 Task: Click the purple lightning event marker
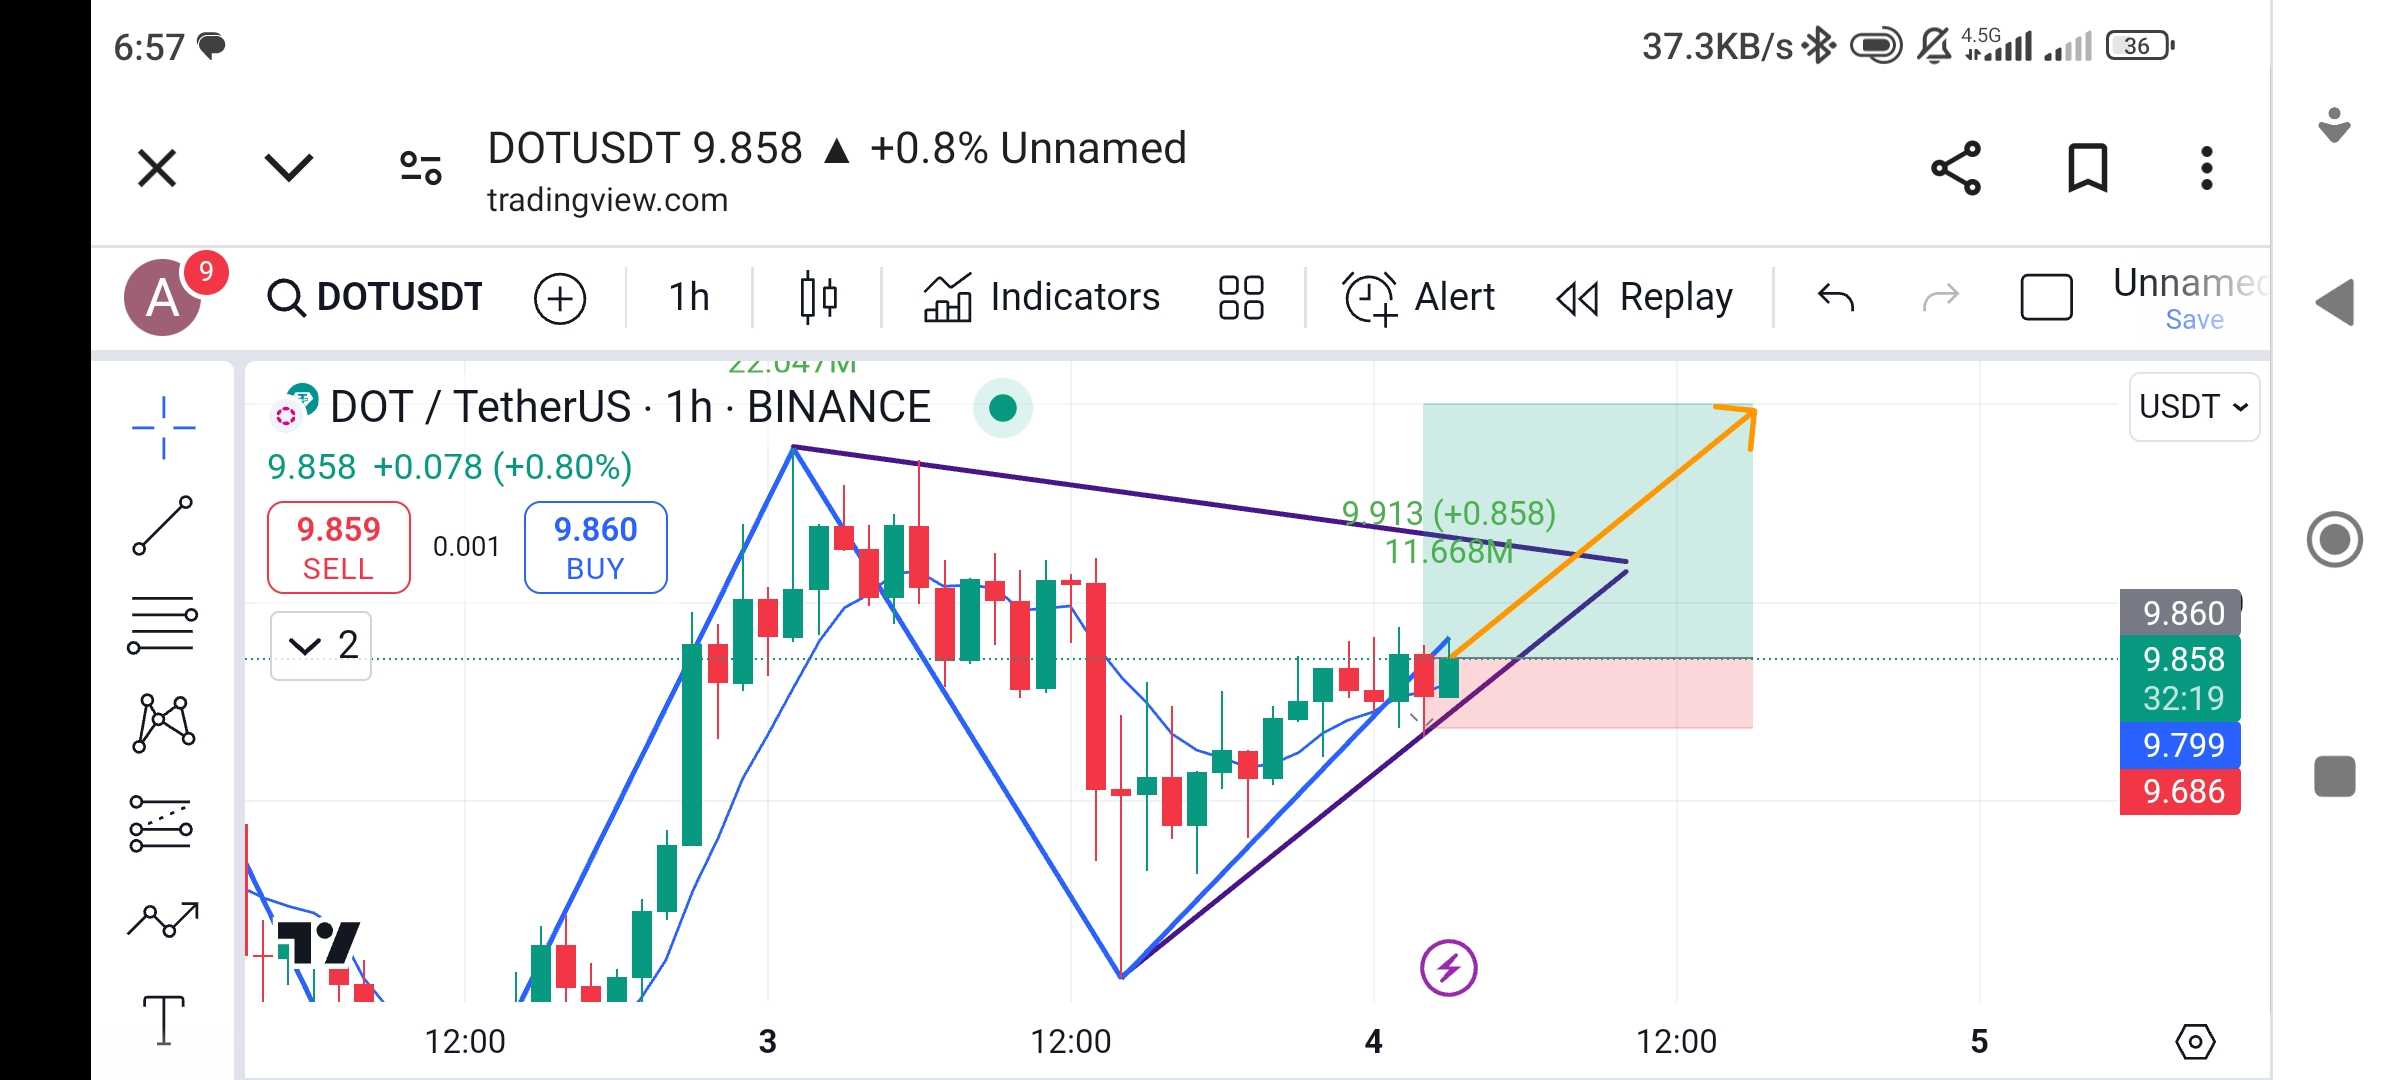pos(1448,968)
